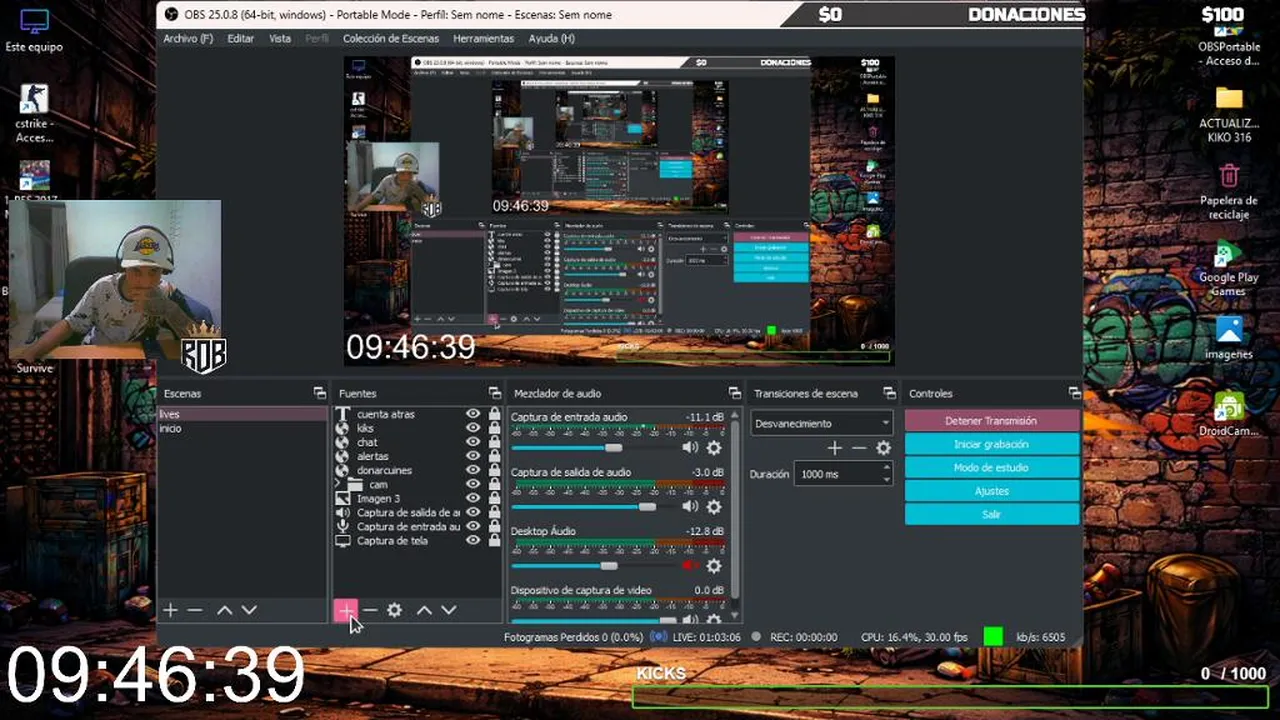Toggle visibility of Imagen 3 source
Screen dimensions: 1280x720
click(x=473, y=498)
